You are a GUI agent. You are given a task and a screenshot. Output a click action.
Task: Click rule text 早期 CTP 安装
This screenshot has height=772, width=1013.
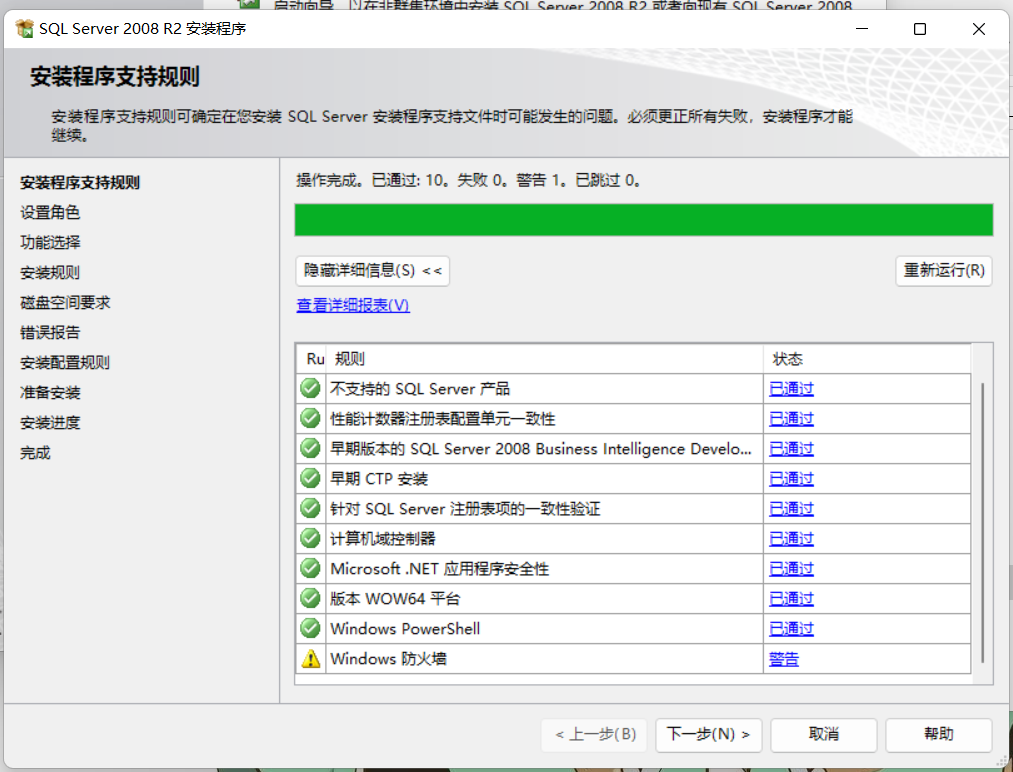coord(379,479)
